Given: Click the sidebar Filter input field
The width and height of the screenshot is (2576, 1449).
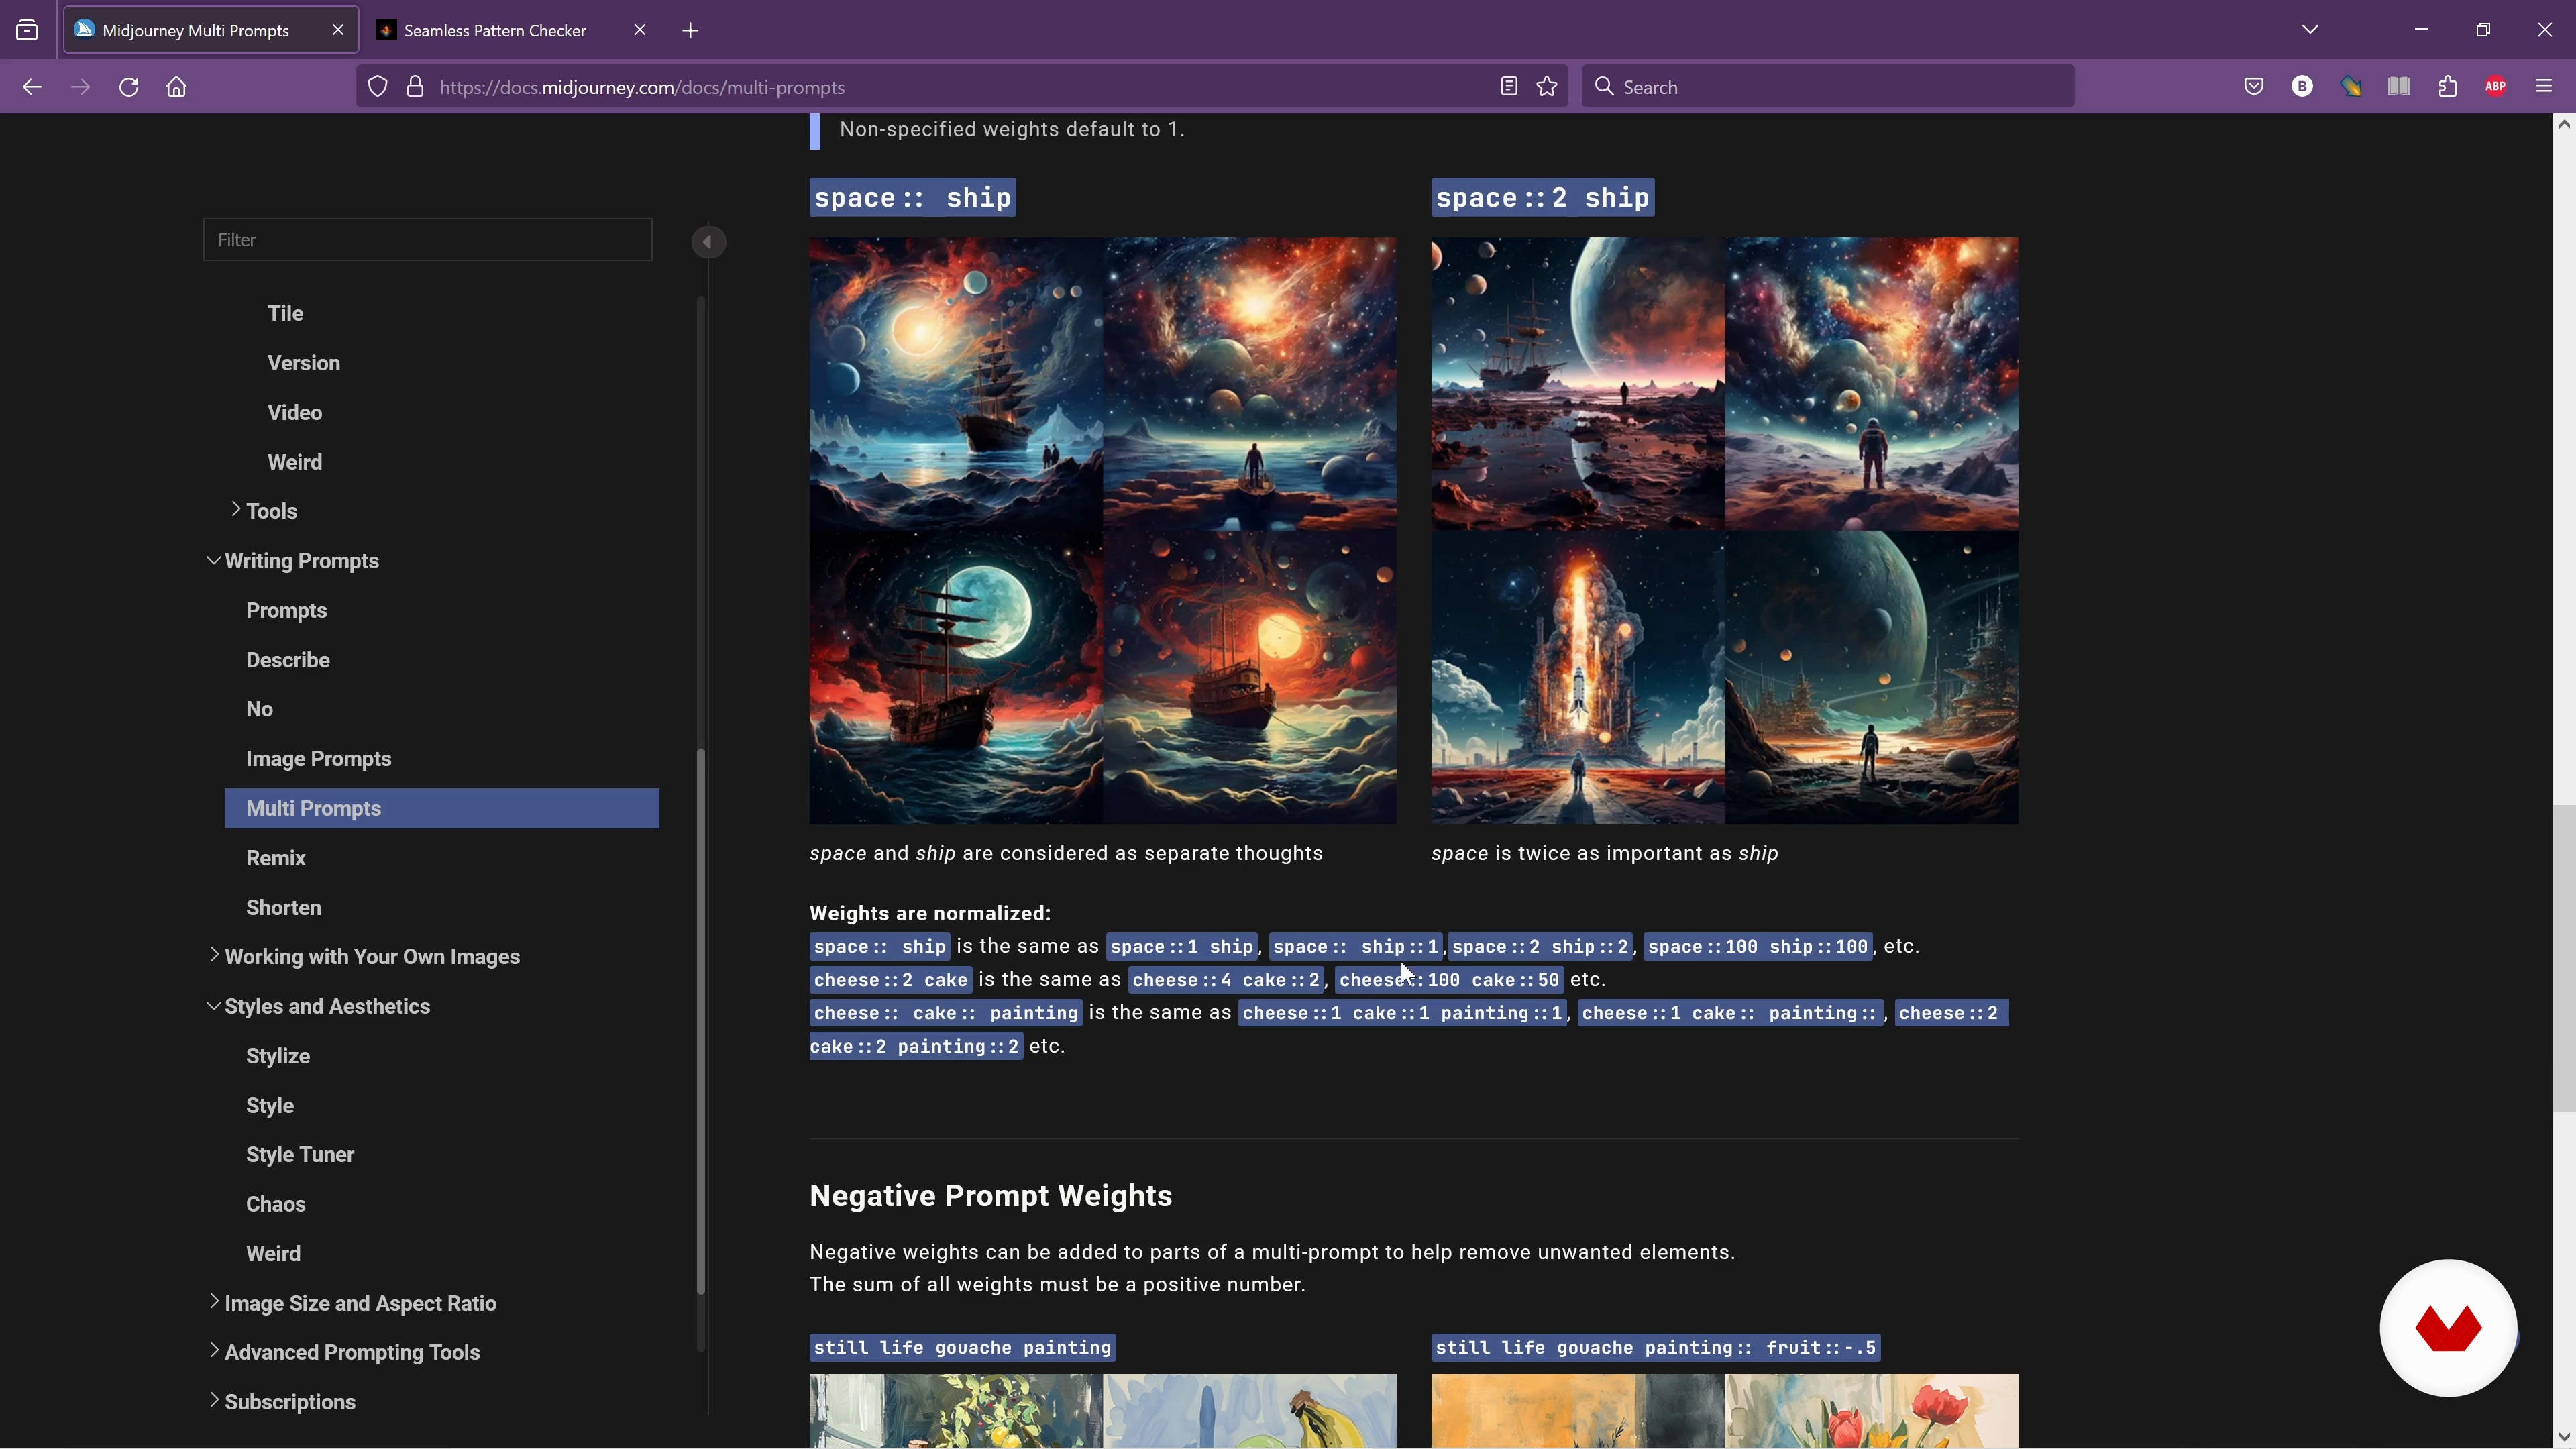Looking at the screenshot, I should (x=428, y=240).
